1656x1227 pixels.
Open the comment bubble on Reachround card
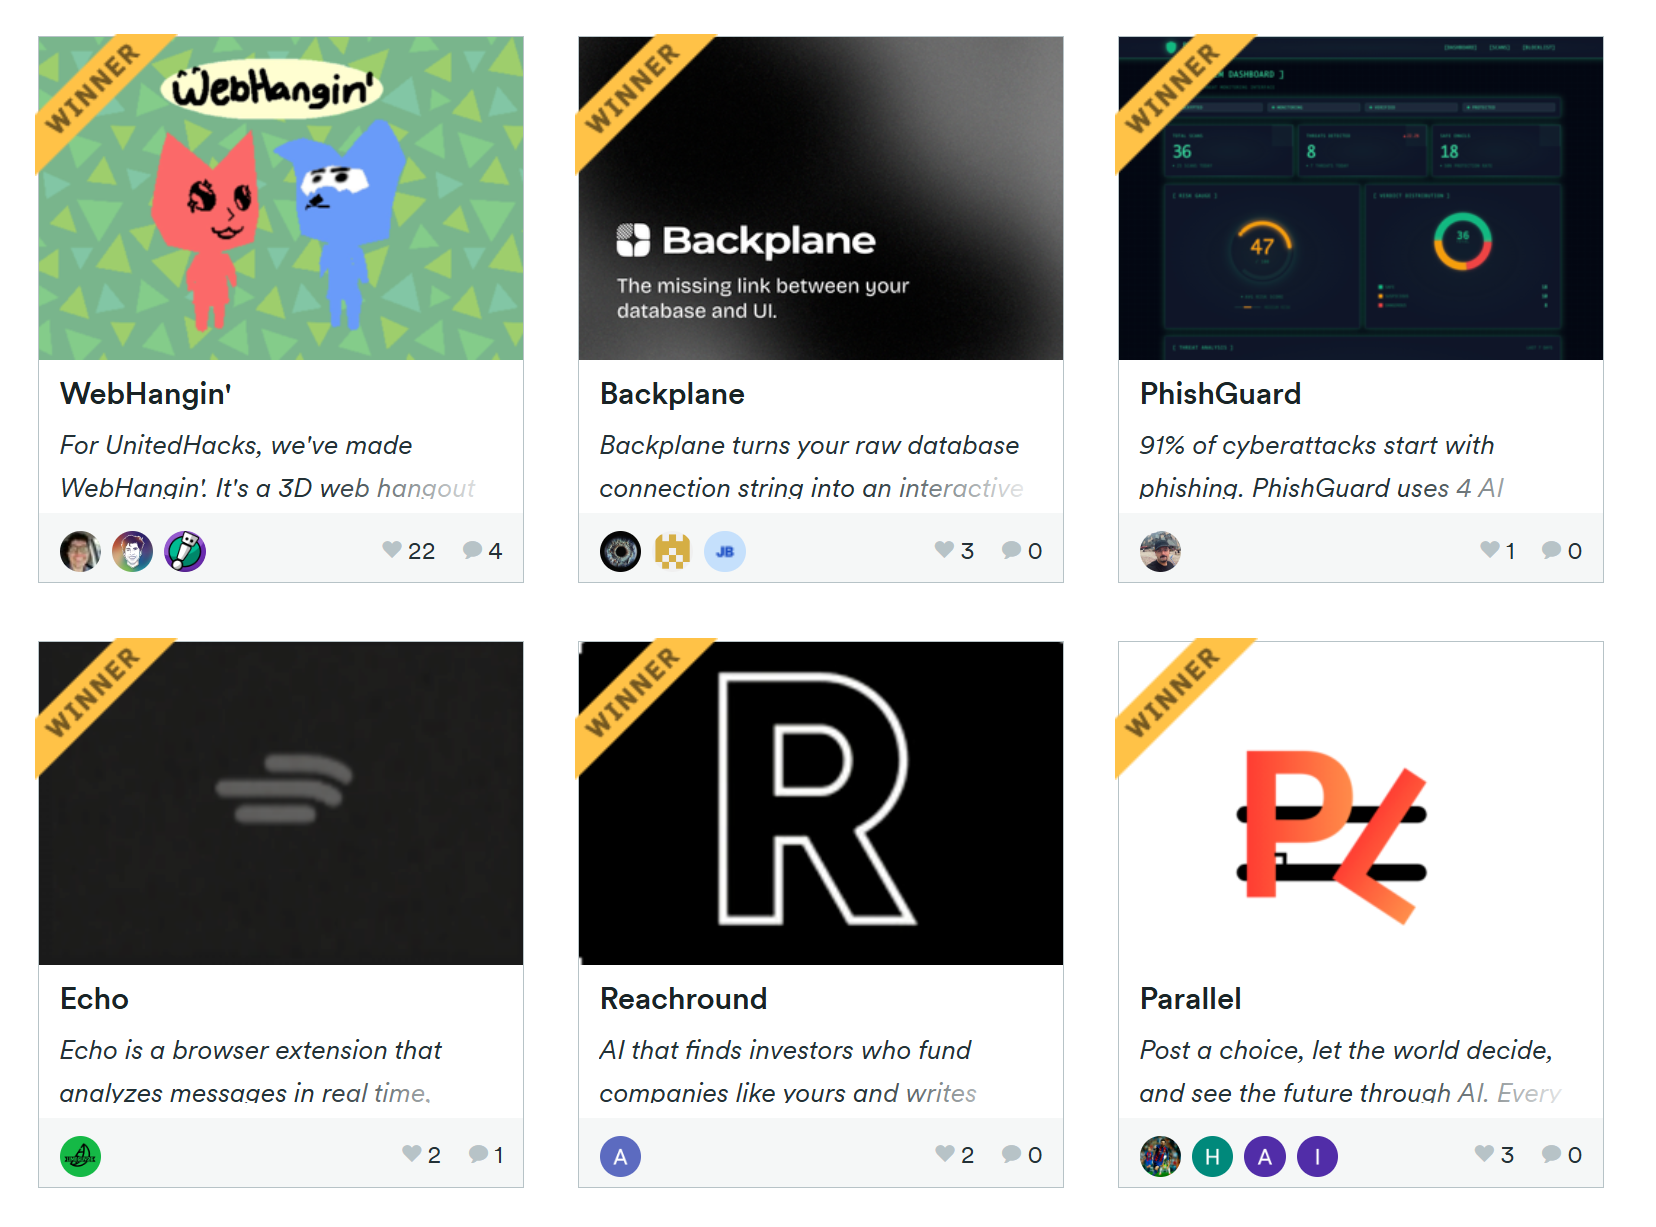(1012, 1154)
